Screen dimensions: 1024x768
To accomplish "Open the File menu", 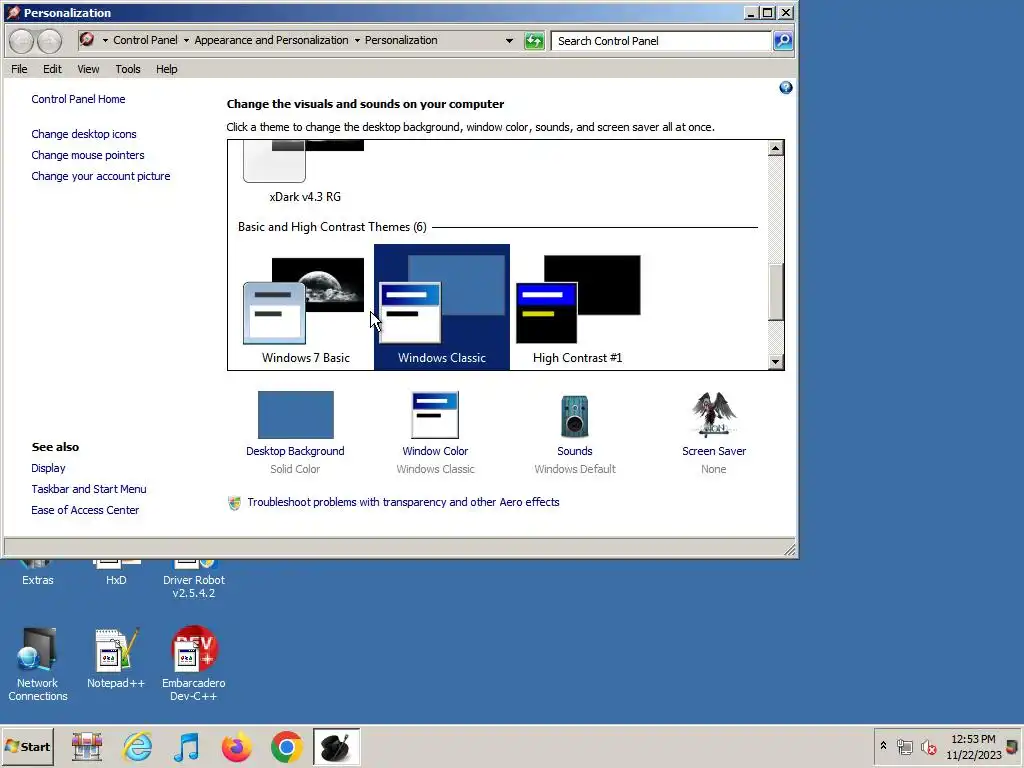I will [19, 69].
